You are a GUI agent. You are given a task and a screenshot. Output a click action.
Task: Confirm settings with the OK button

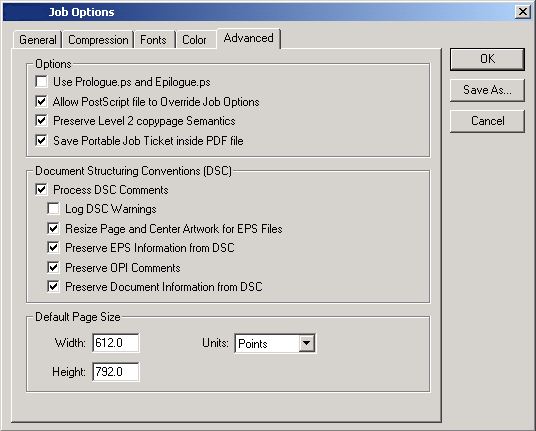coord(487,59)
